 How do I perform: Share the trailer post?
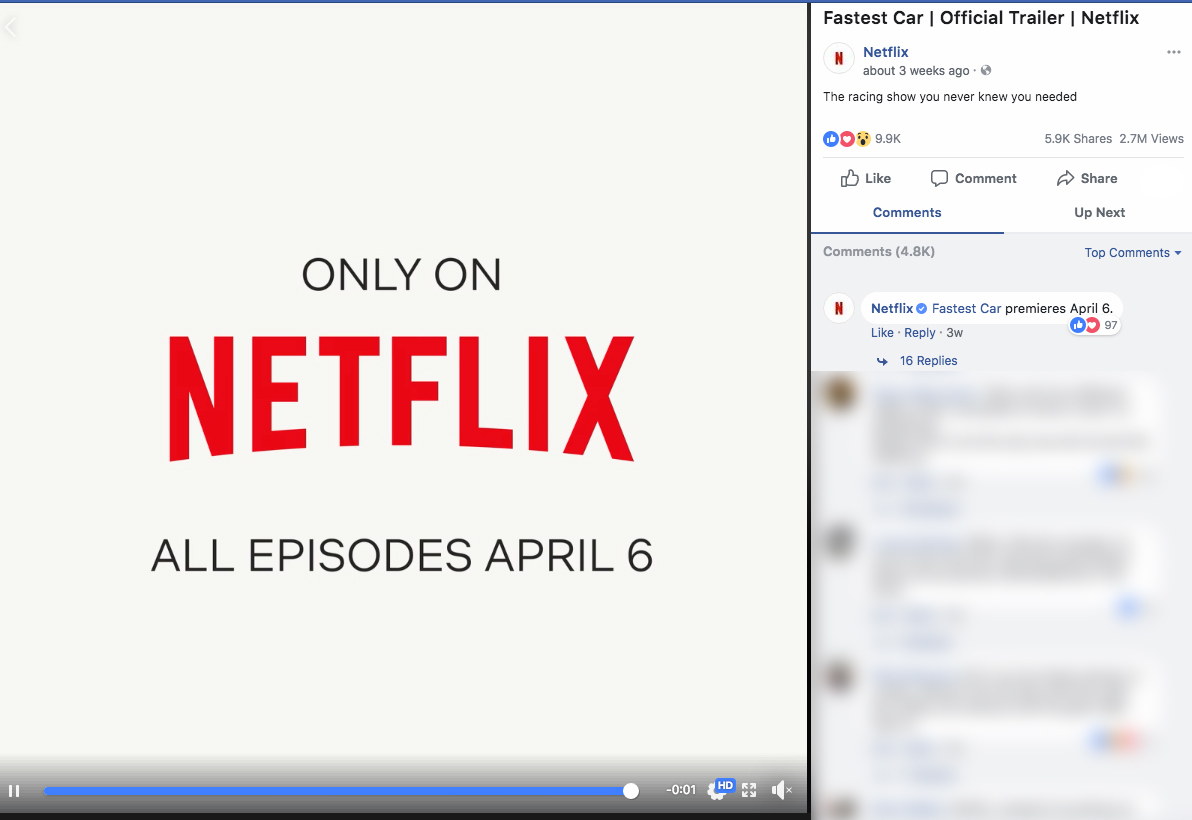coord(1087,178)
